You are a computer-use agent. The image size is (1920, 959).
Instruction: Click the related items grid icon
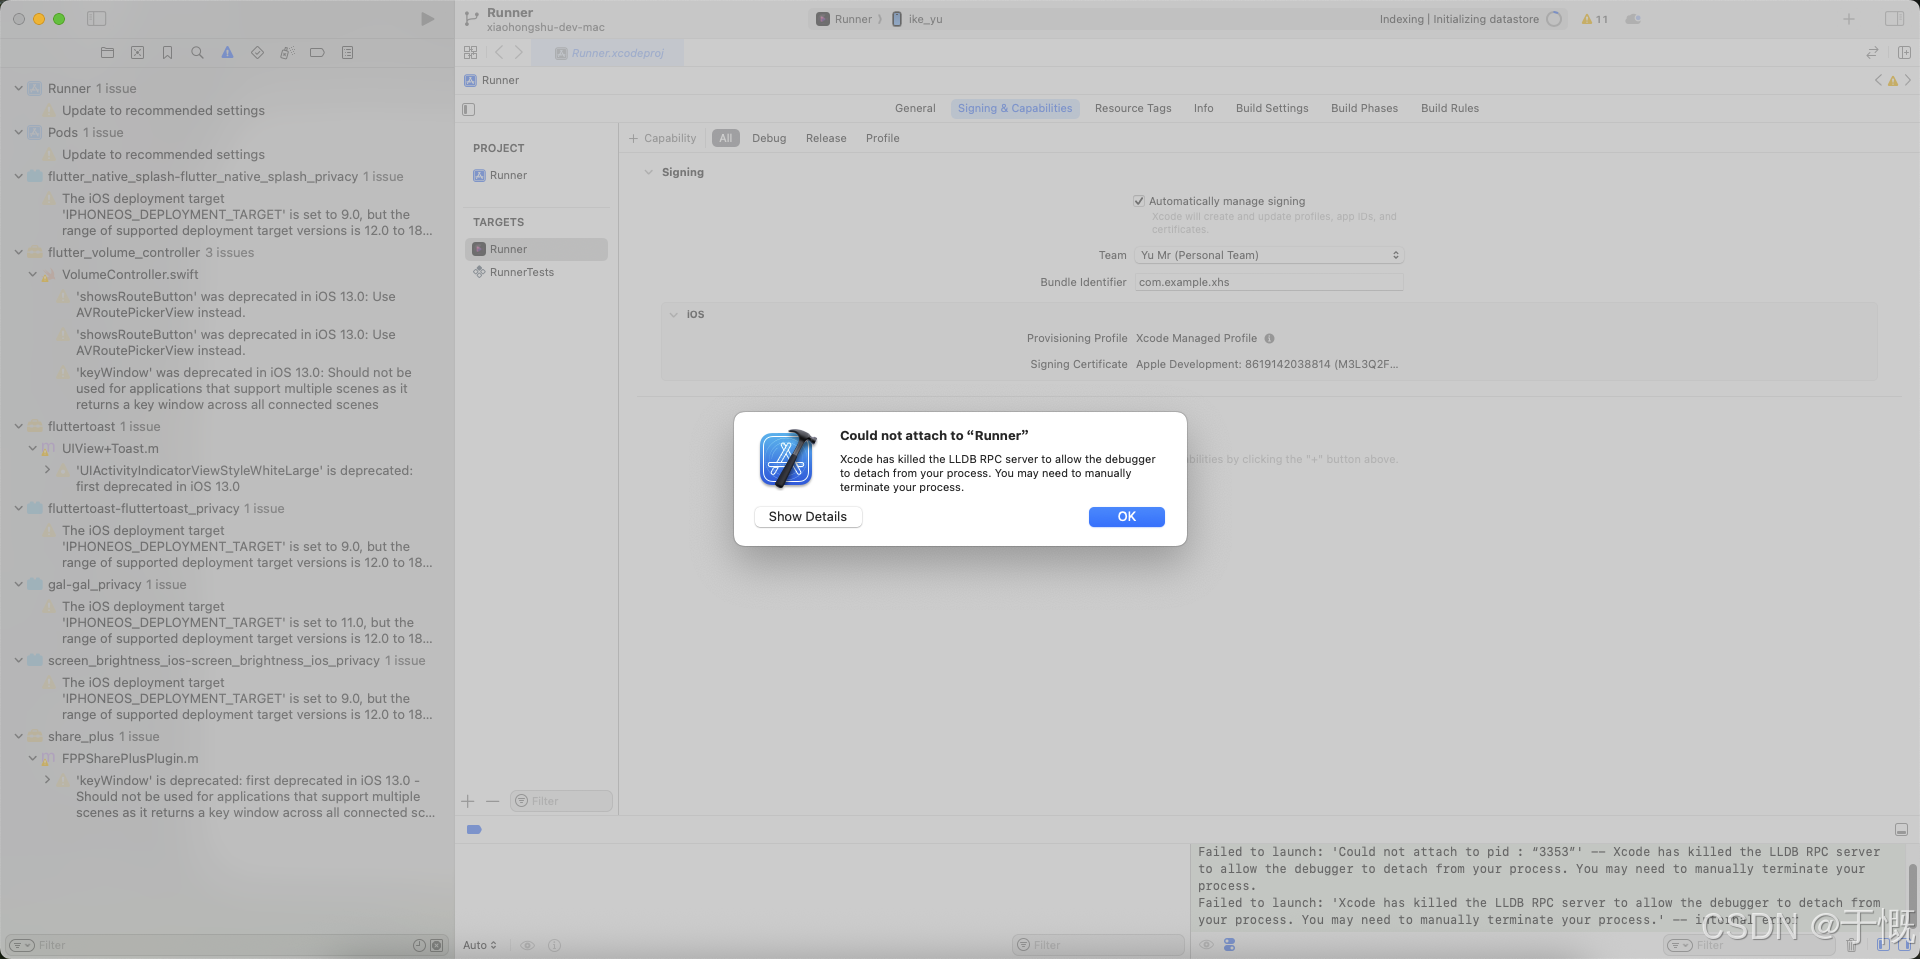click(x=470, y=53)
